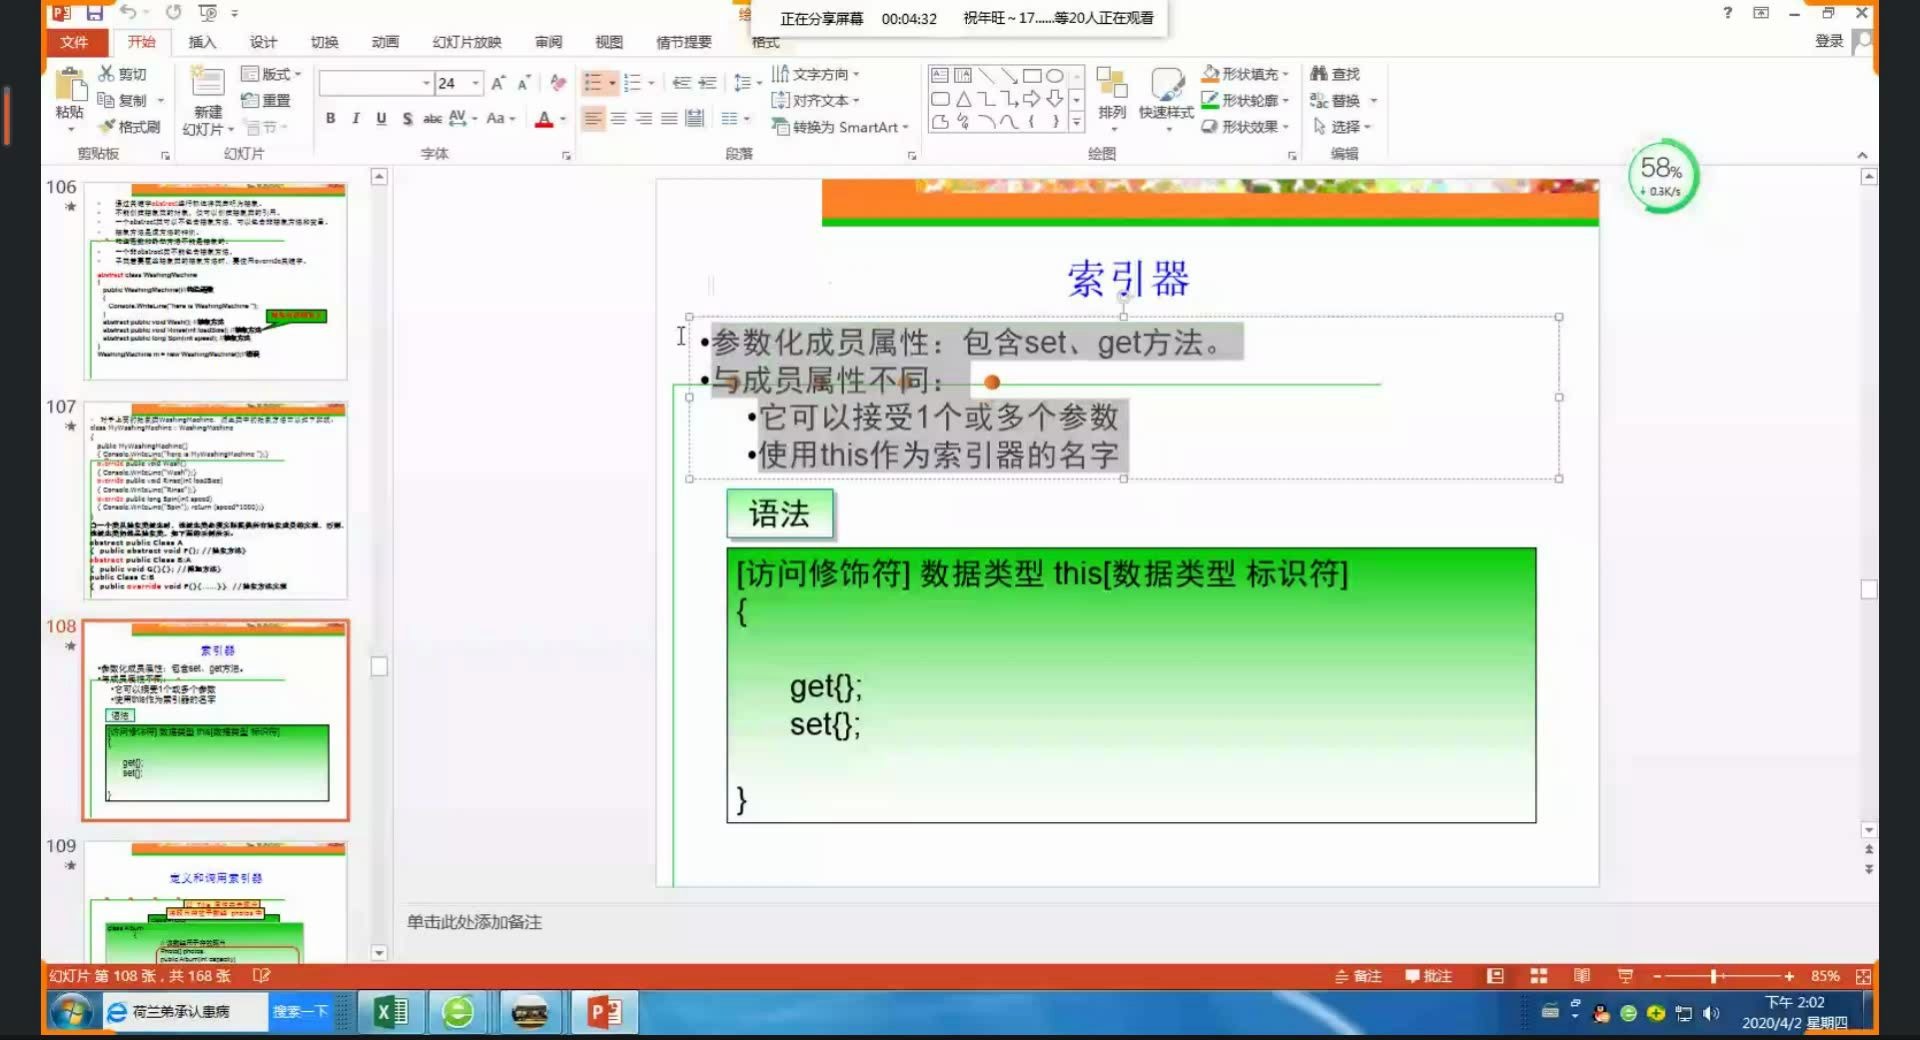The image size is (1920, 1040).
Task: Open the font name combo box
Action: [376, 83]
